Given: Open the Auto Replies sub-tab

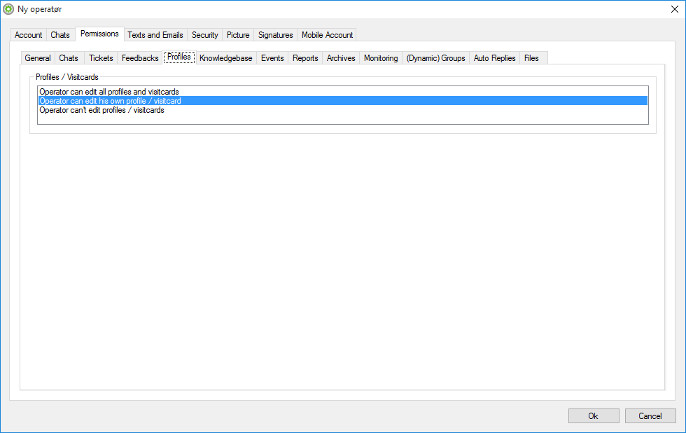Looking at the screenshot, I should [x=494, y=58].
